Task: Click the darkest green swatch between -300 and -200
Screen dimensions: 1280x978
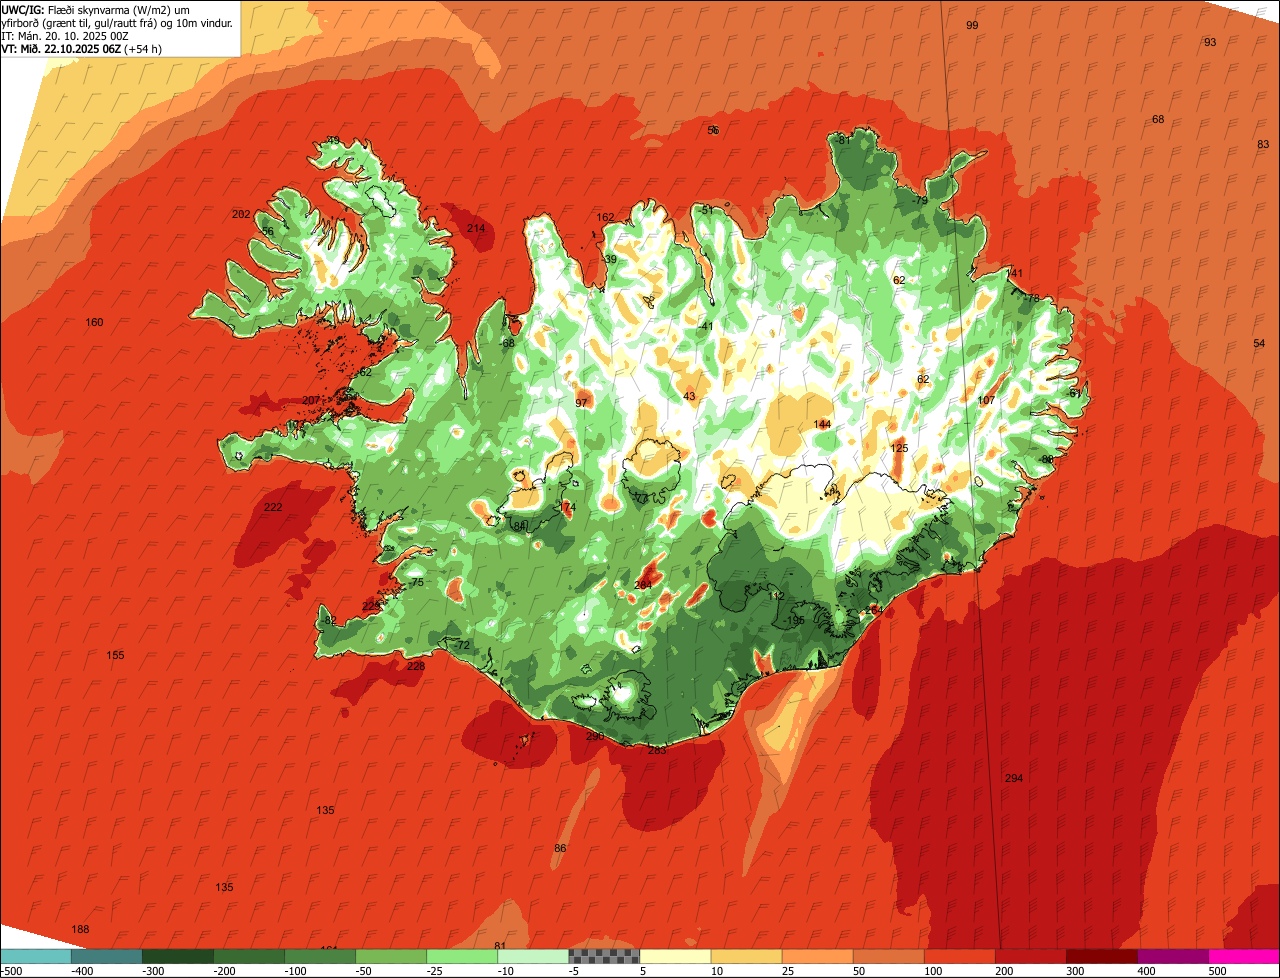Action: (178, 957)
